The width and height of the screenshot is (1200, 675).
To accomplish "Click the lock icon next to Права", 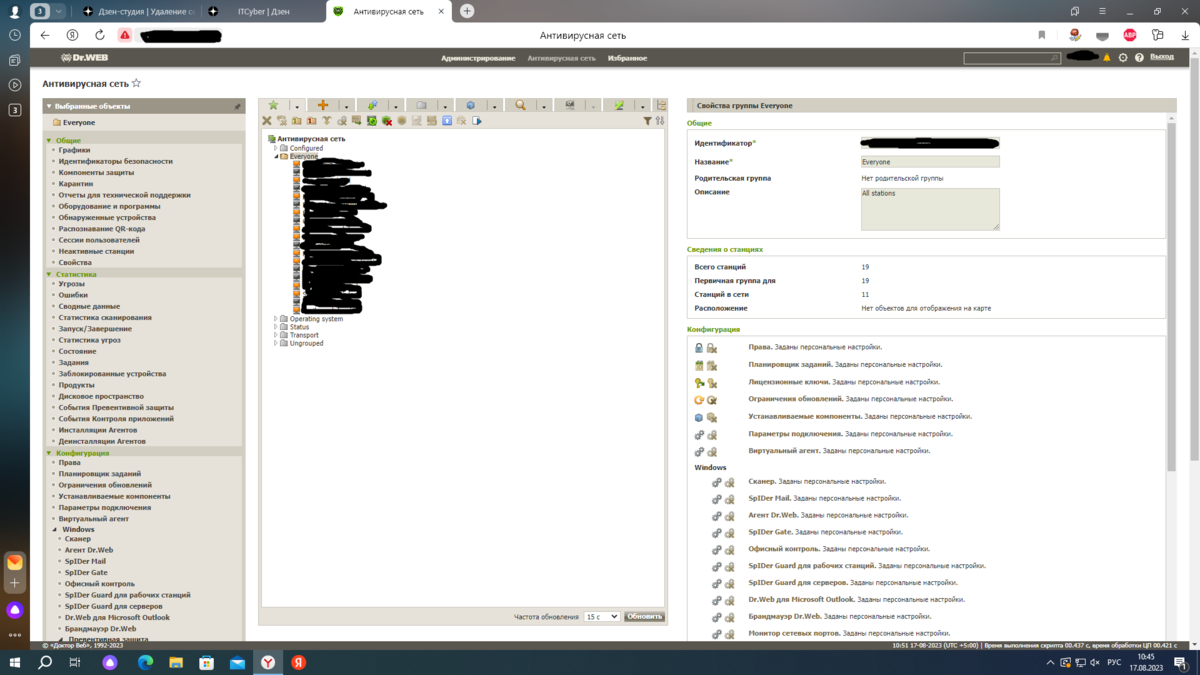I will pos(699,348).
